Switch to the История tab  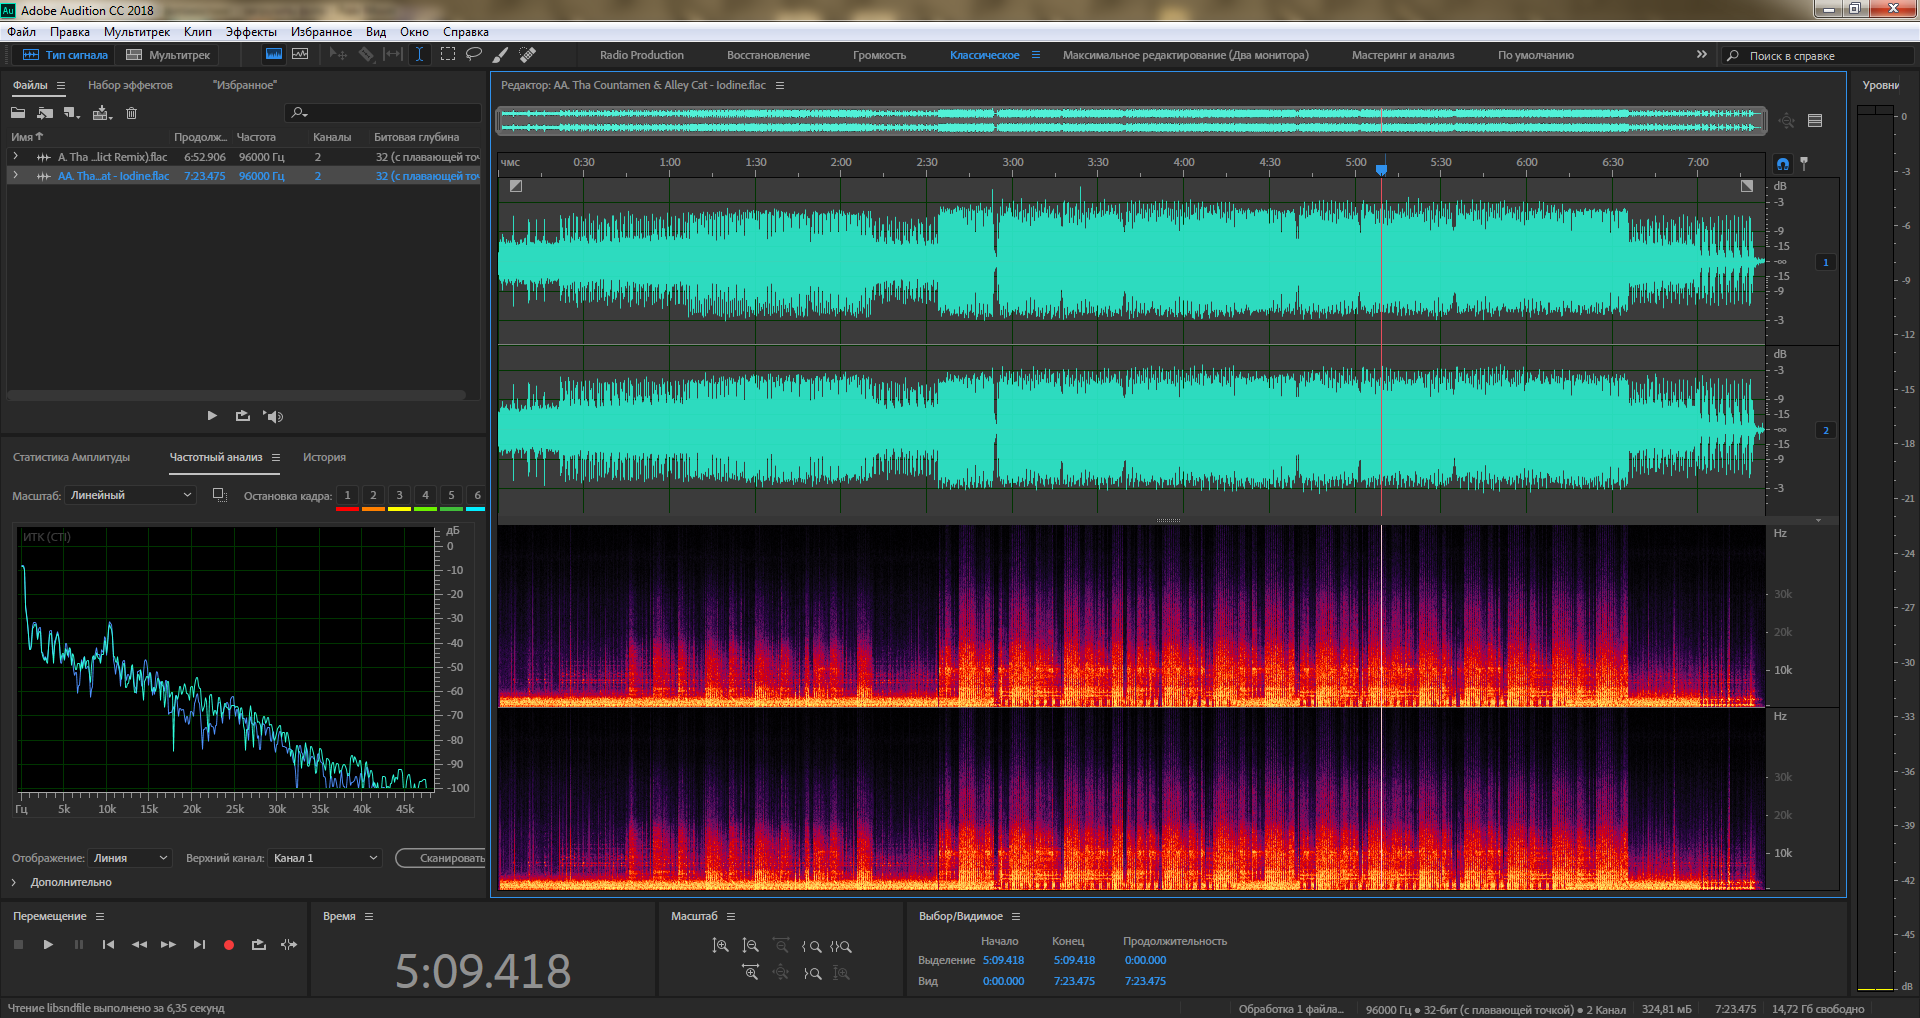point(324,457)
